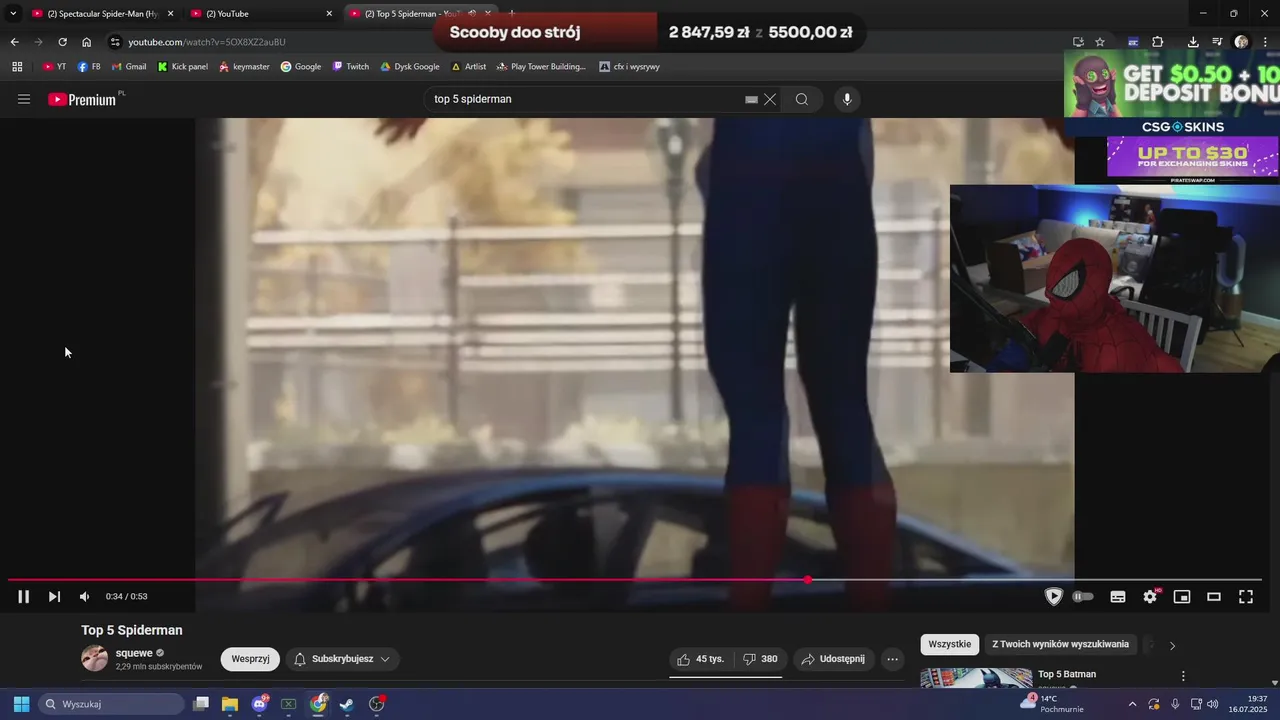This screenshot has width=1280, height=720.
Task: Open a new browser tab
Action: [512, 14]
